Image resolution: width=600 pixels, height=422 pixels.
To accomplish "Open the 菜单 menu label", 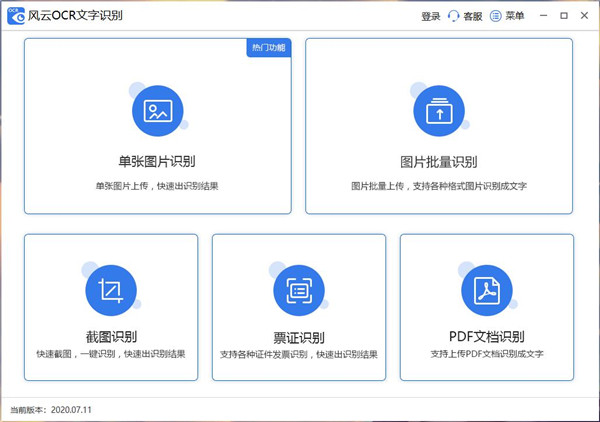I will 515,16.
